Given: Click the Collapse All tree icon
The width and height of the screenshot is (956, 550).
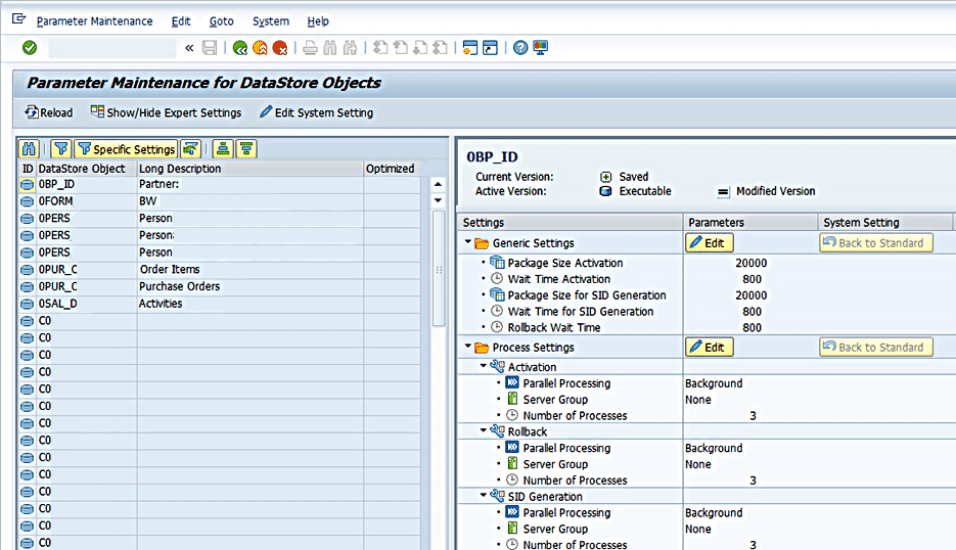Looking at the screenshot, I should click(246, 149).
